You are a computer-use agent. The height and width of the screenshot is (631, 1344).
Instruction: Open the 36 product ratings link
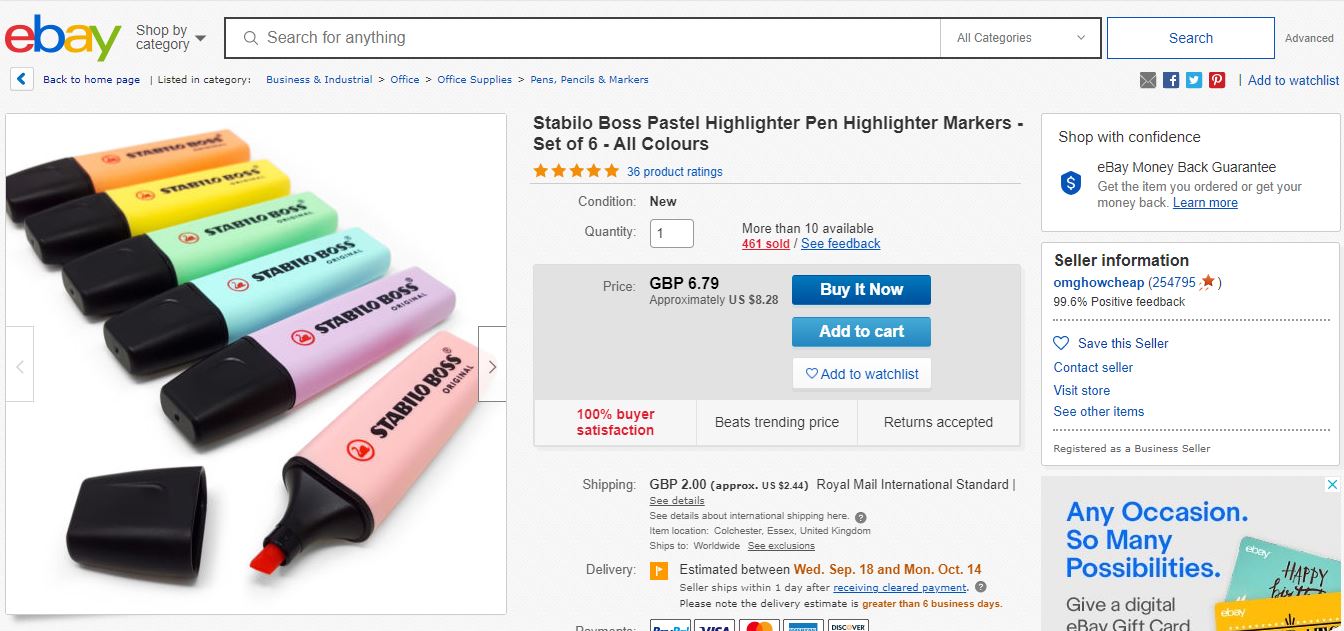click(674, 172)
